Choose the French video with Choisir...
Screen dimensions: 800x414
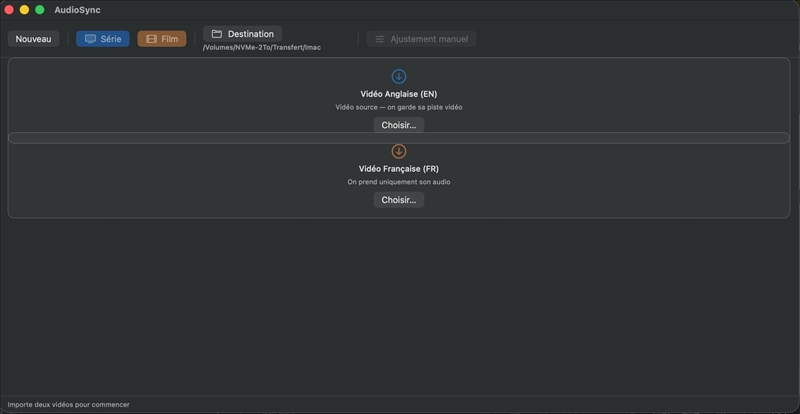coord(398,200)
